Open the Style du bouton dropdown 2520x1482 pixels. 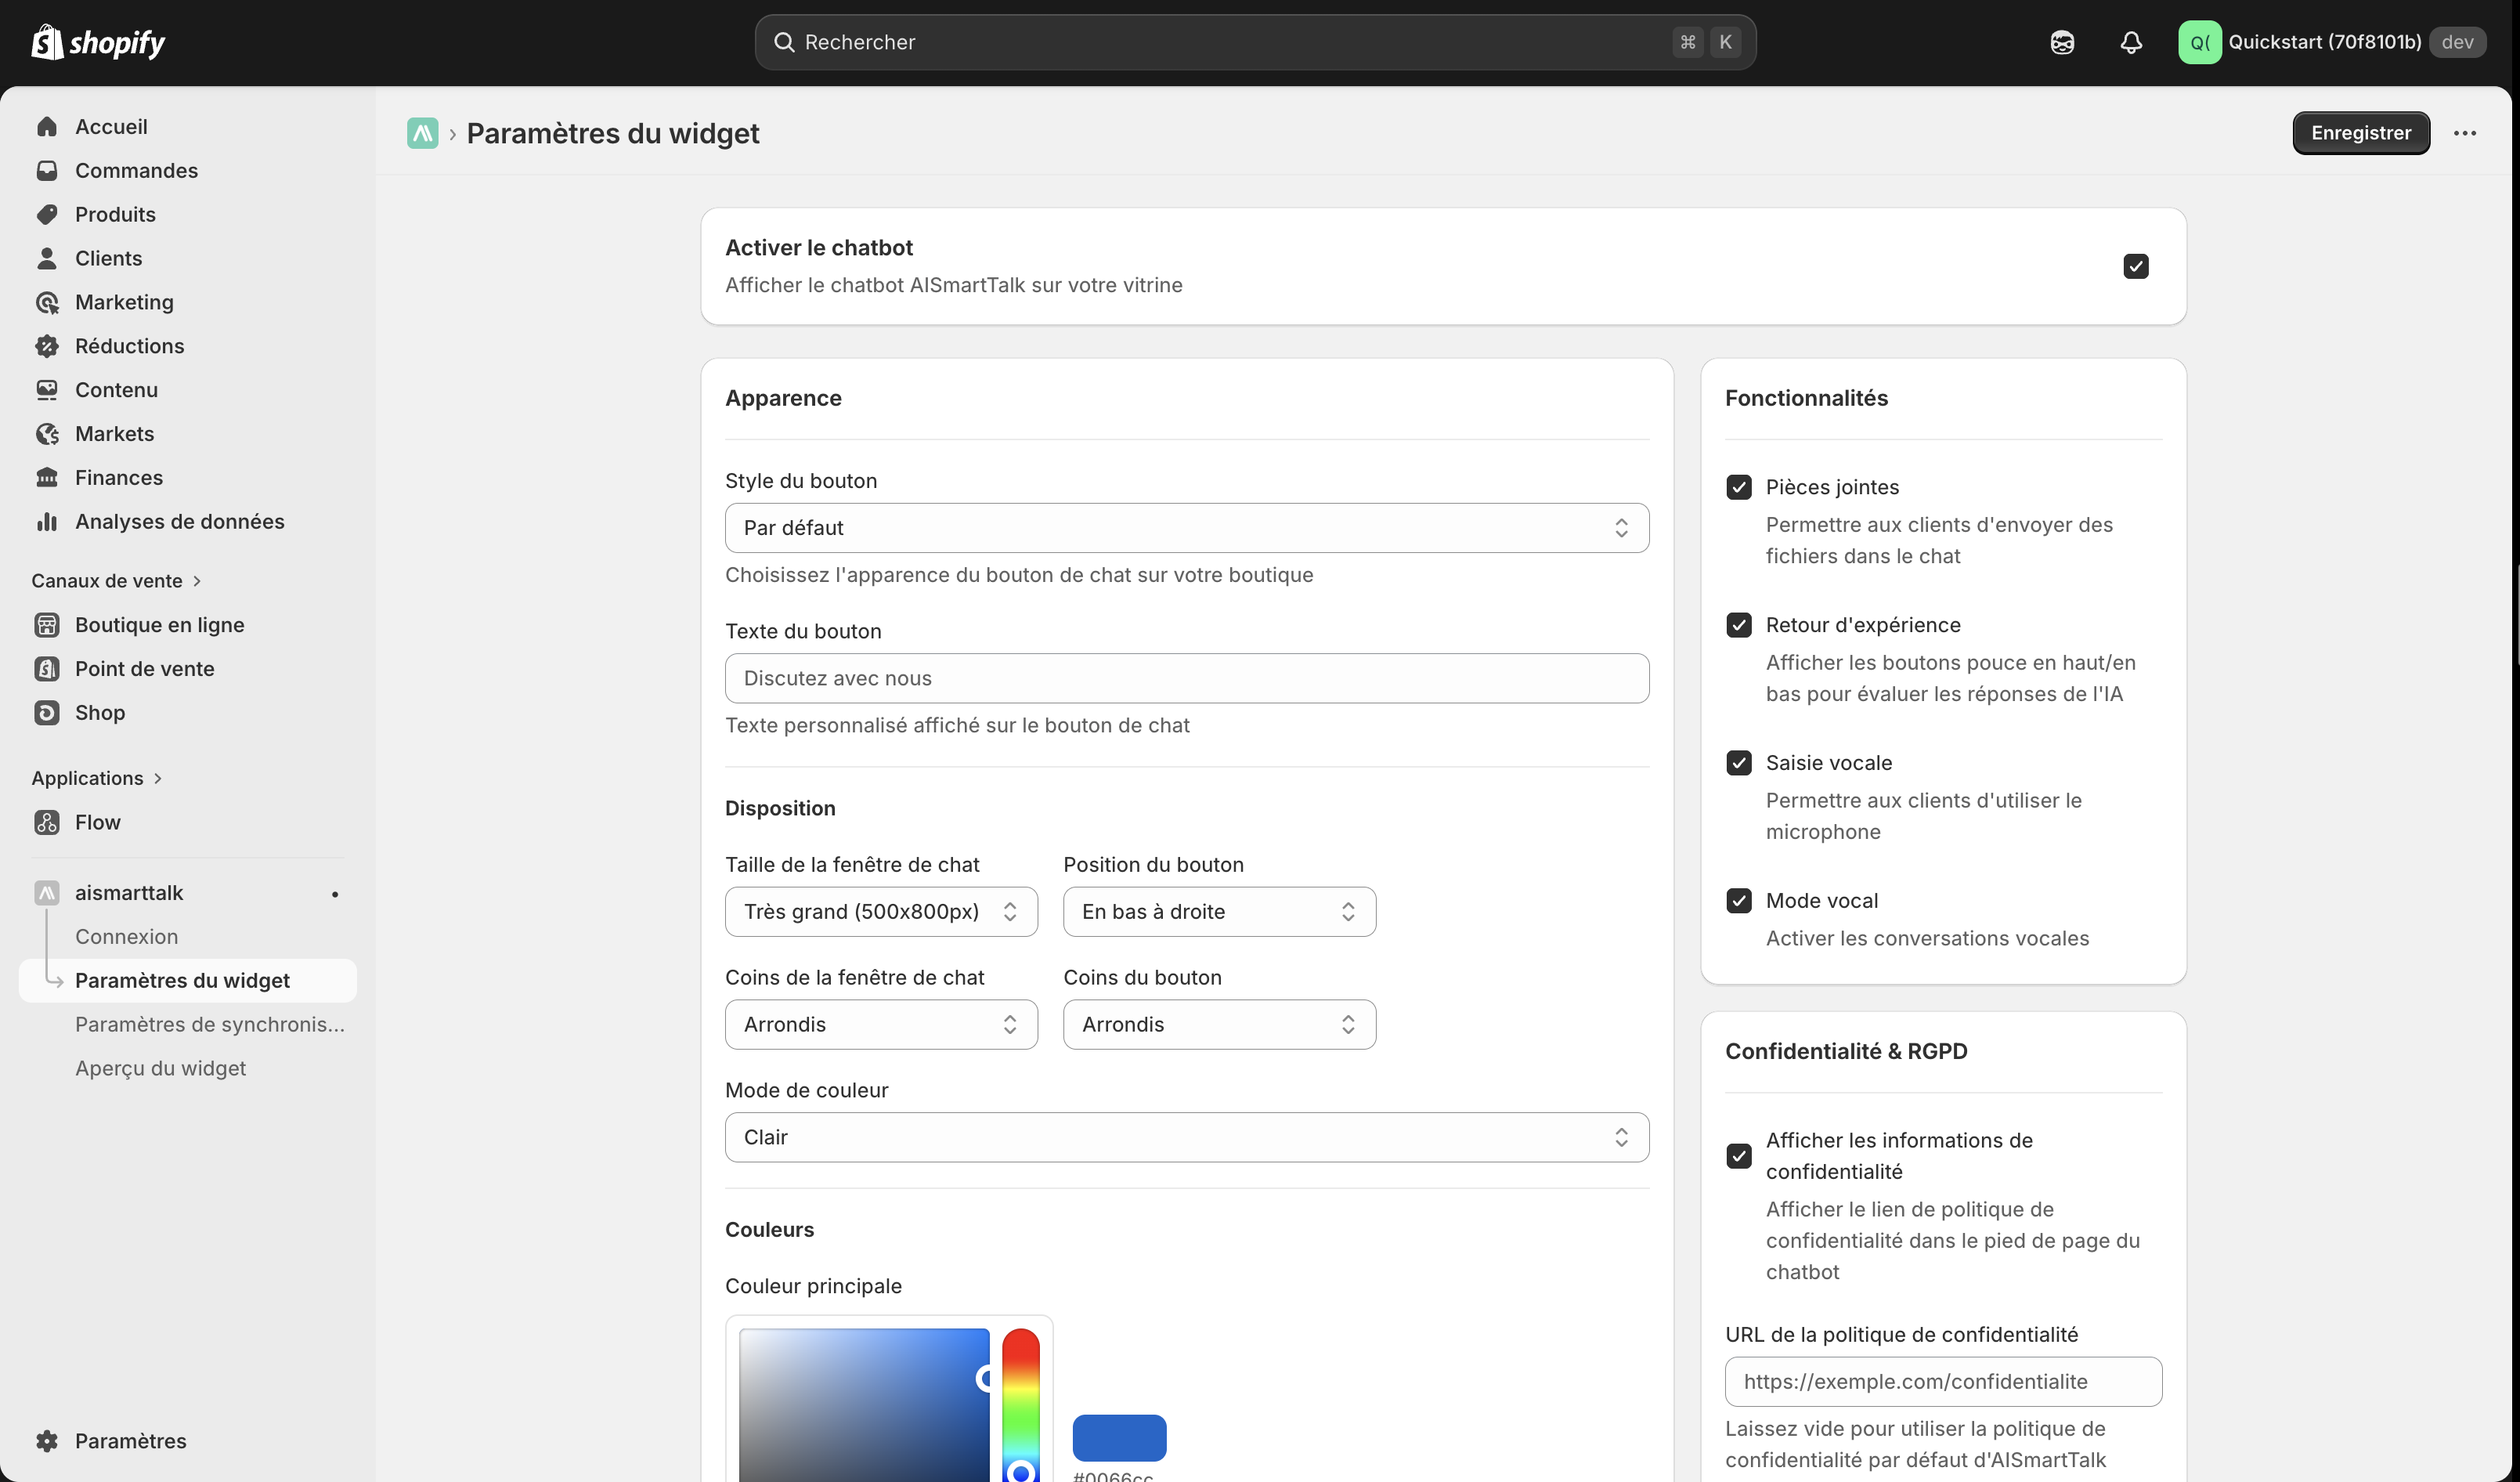click(x=1186, y=528)
